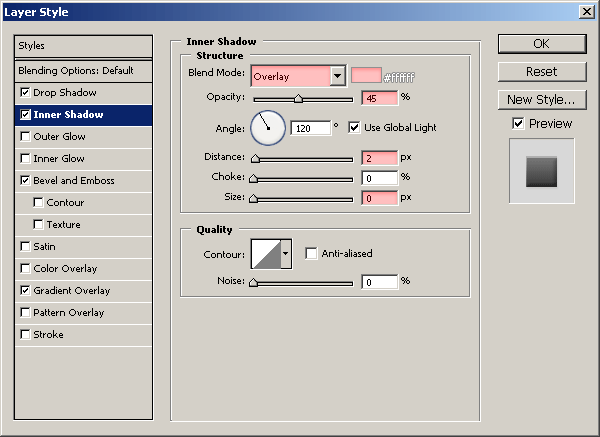Toggle Use Global Light checkbox
The width and height of the screenshot is (600, 437).
click(x=354, y=127)
